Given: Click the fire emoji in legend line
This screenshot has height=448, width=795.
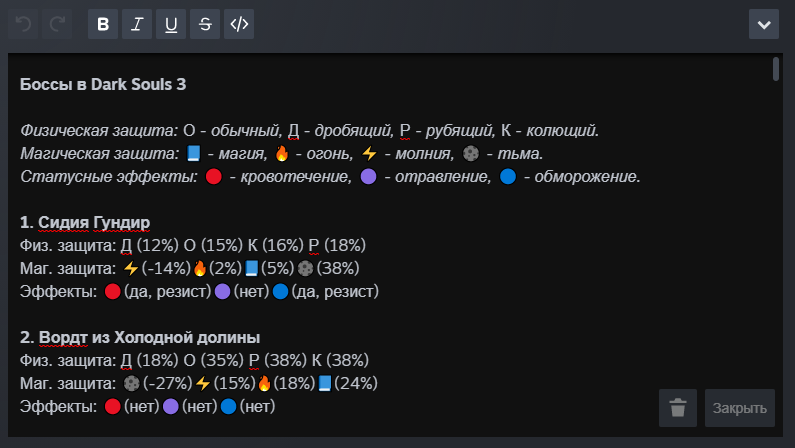Looking at the screenshot, I should pos(281,154).
